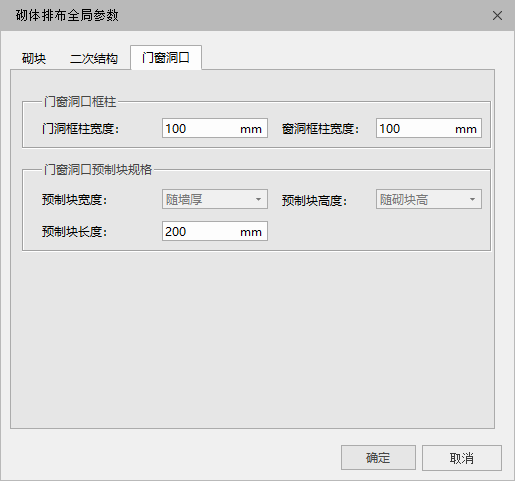Viewport: 515px width, 481px height.
Task: Click the 预制块宽度 label
Action: tap(74, 200)
